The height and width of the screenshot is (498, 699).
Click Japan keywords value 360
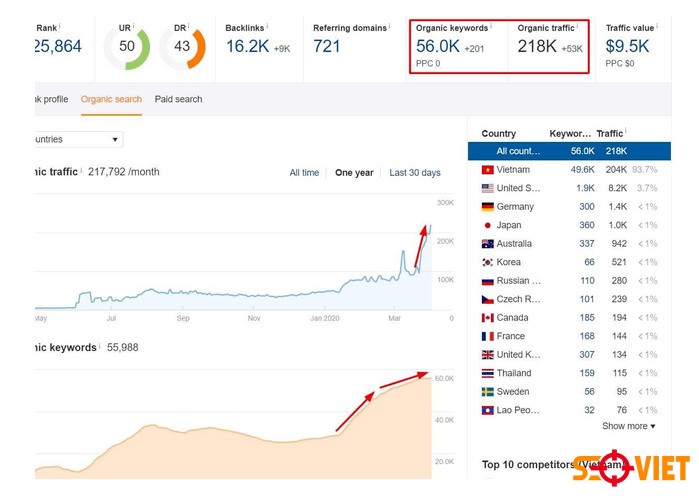tap(587, 225)
